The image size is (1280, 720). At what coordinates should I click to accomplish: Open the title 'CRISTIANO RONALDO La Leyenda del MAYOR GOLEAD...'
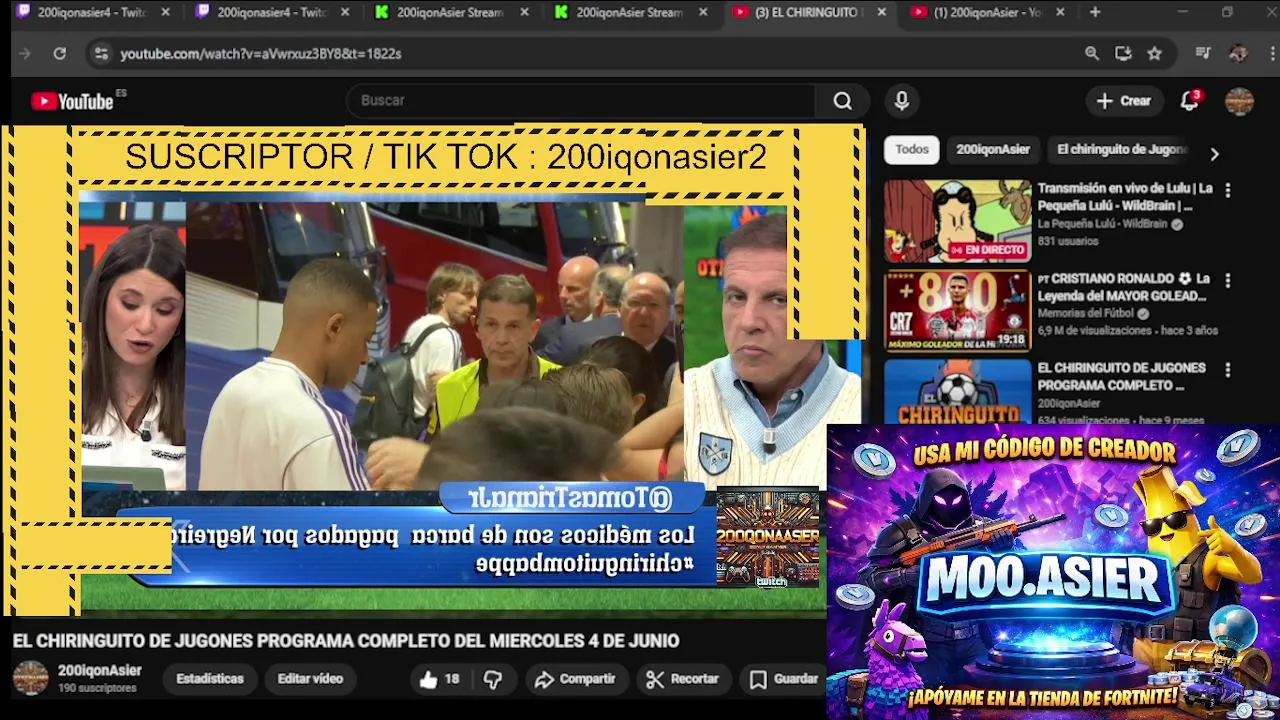click(1123, 287)
